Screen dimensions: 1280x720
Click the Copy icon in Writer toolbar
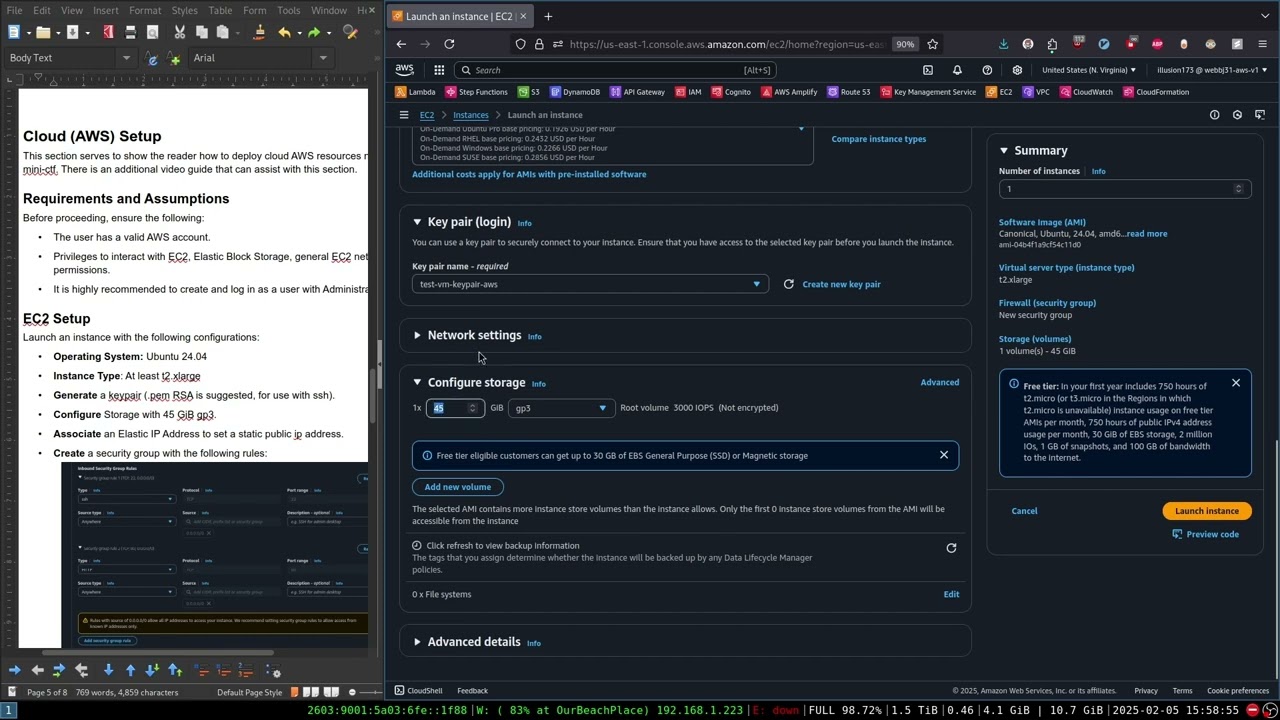coord(201,32)
